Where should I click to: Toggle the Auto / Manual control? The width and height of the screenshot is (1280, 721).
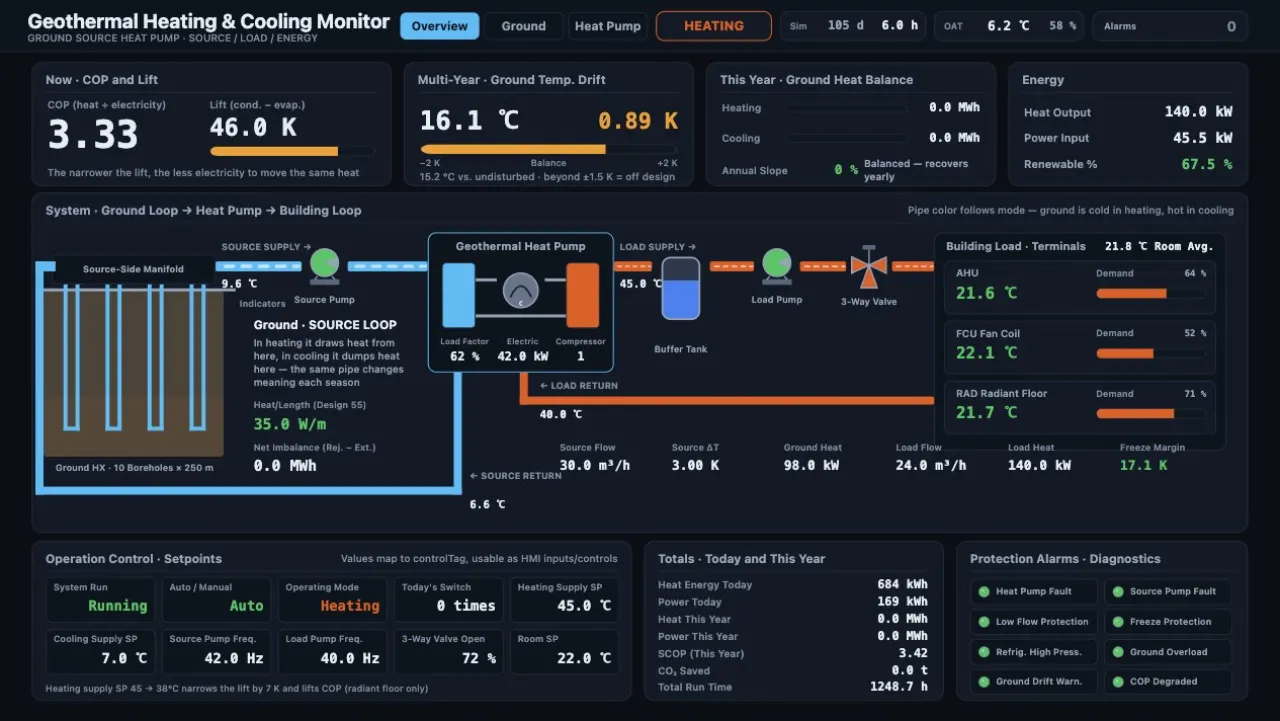(x=216, y=597)
